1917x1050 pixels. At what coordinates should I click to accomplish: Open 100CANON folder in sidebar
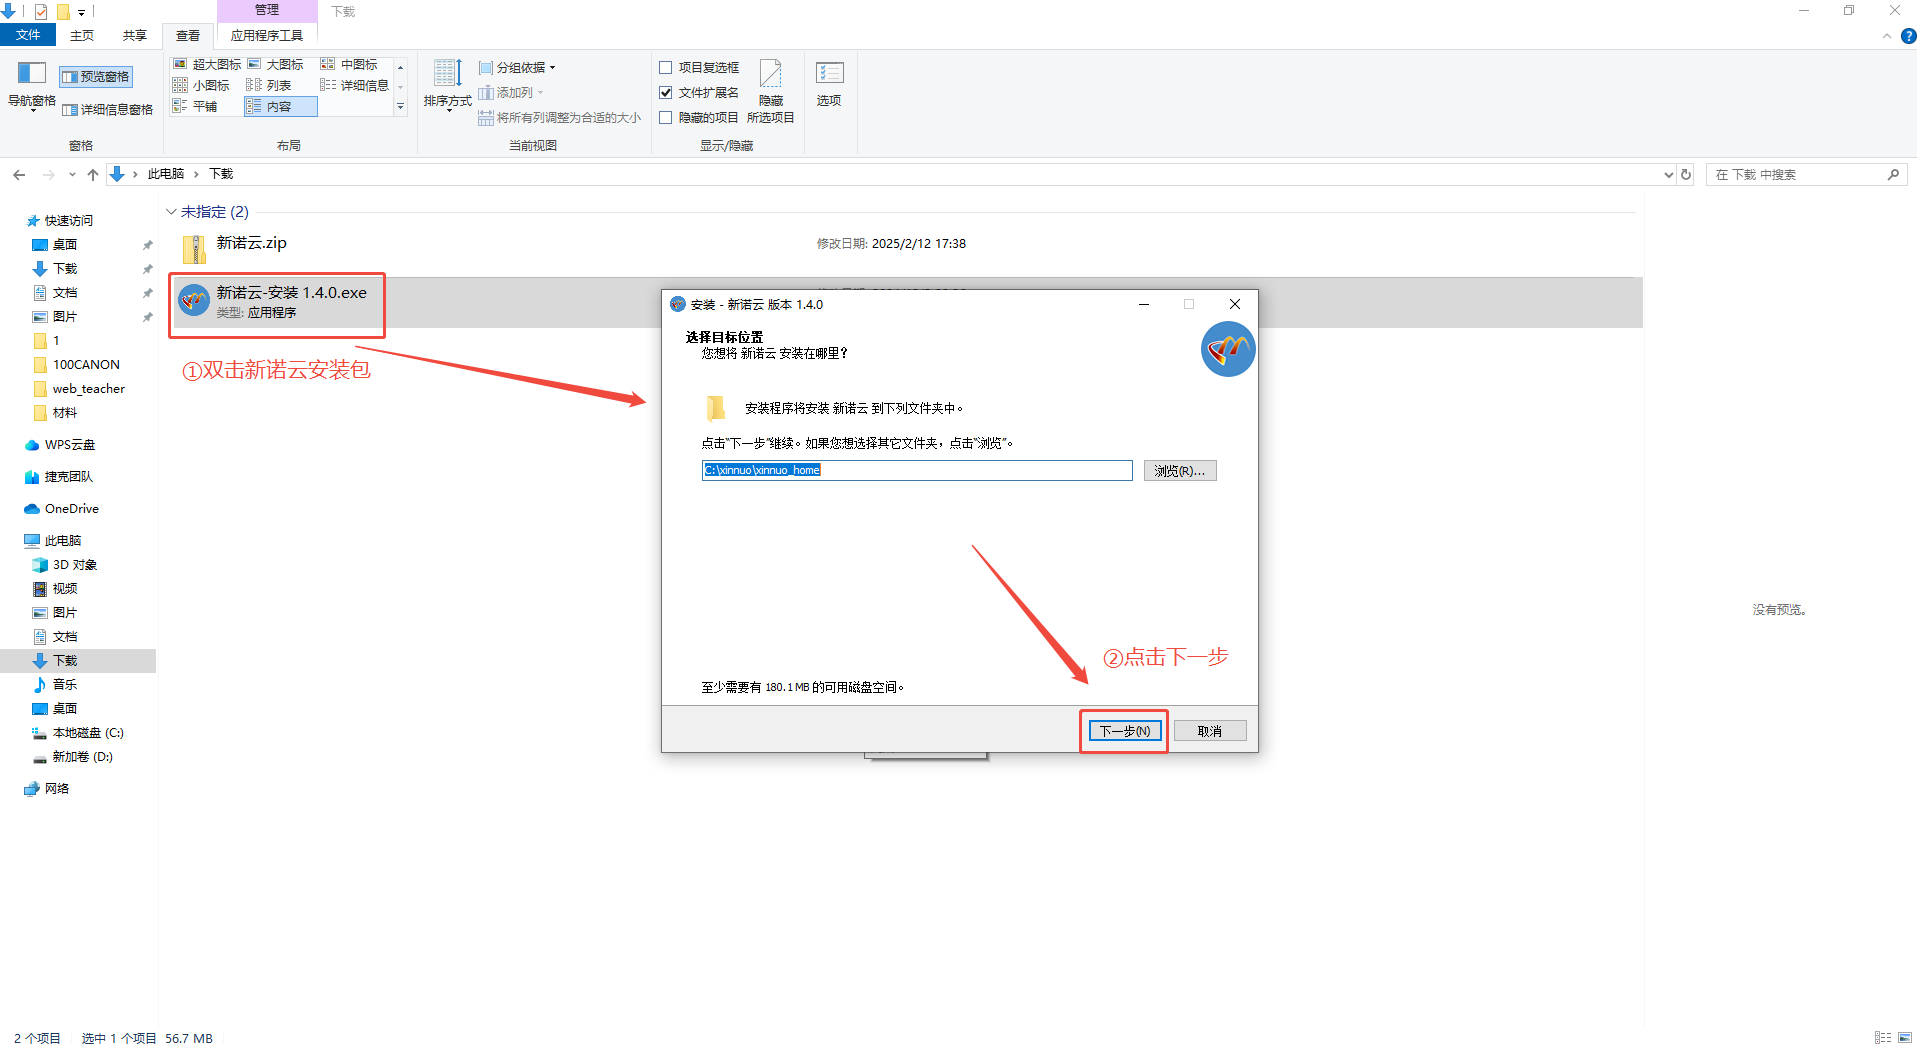(x=86, y=365)
